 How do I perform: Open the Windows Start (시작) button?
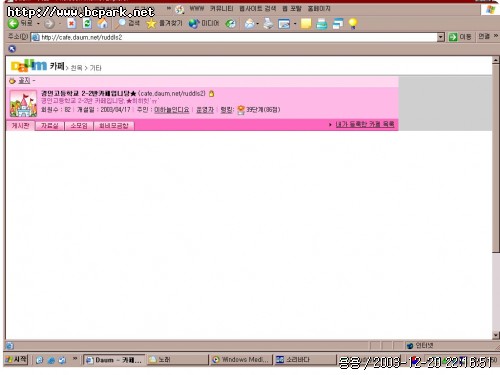click(x=16, y=359)
